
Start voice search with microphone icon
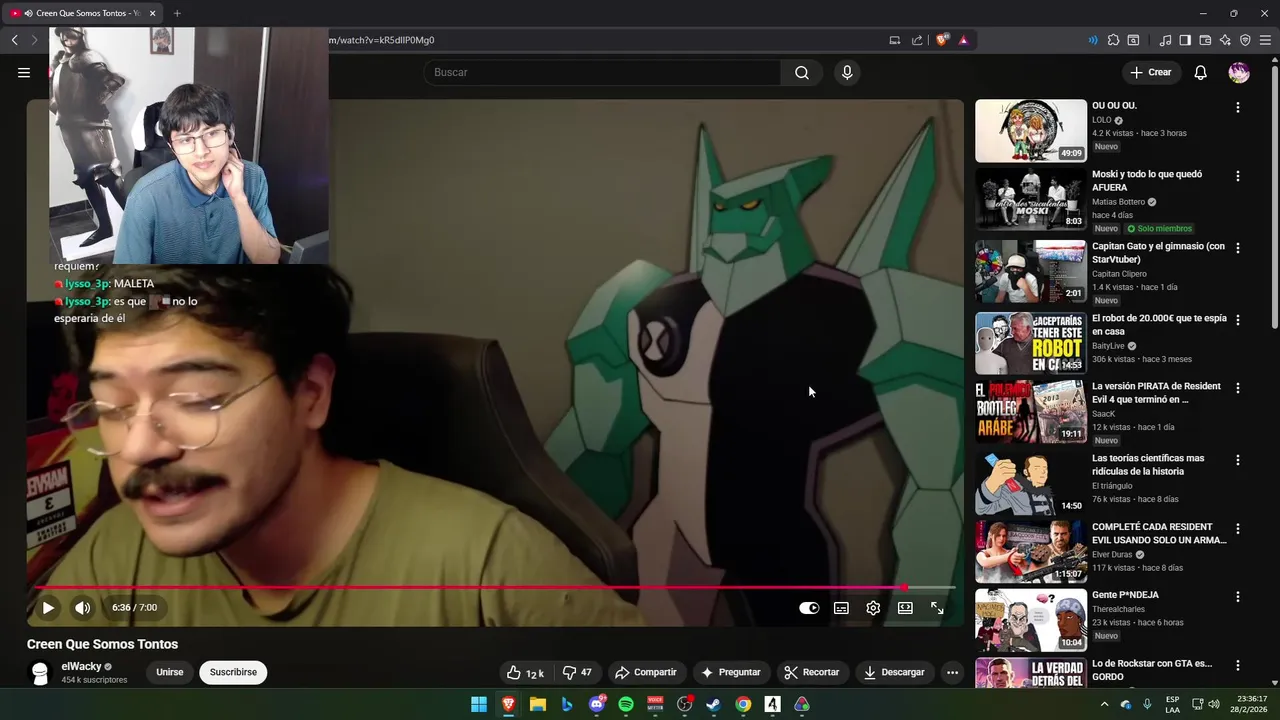847,72
